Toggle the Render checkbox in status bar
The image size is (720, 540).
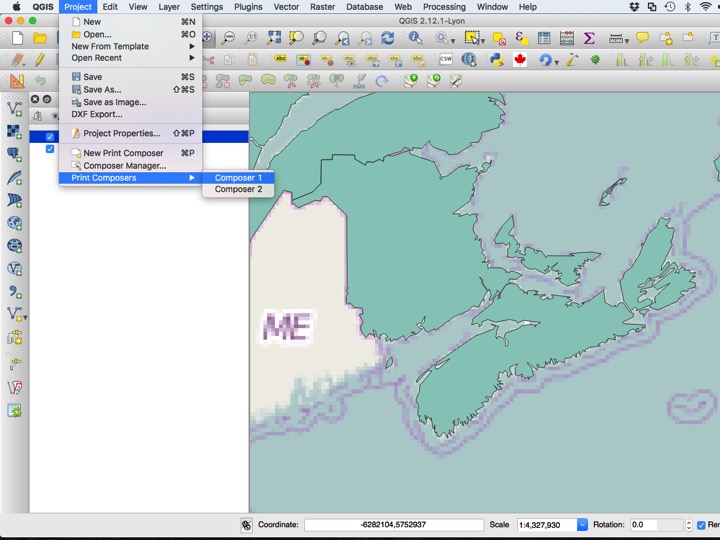pyautogui.click(x=701, y=525)
